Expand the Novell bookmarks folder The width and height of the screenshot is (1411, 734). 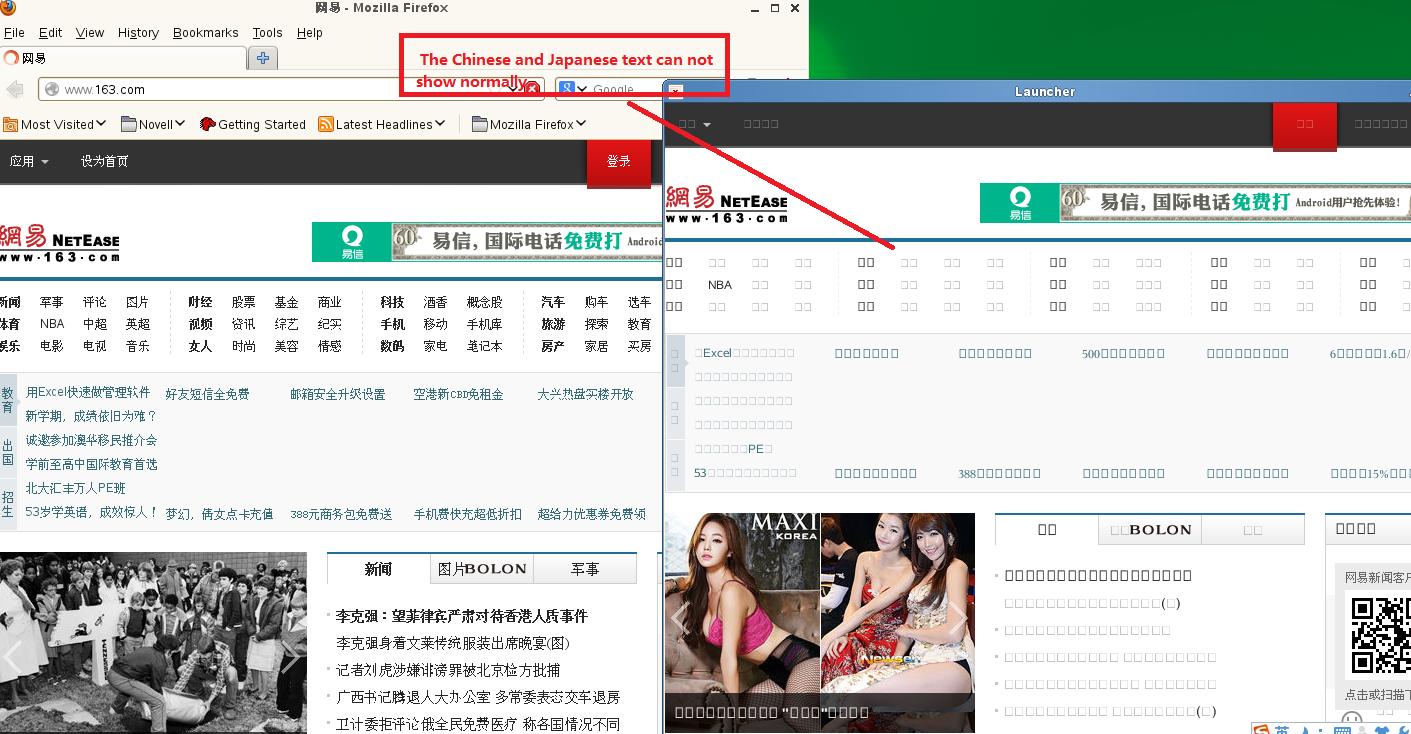pos(153,124)
